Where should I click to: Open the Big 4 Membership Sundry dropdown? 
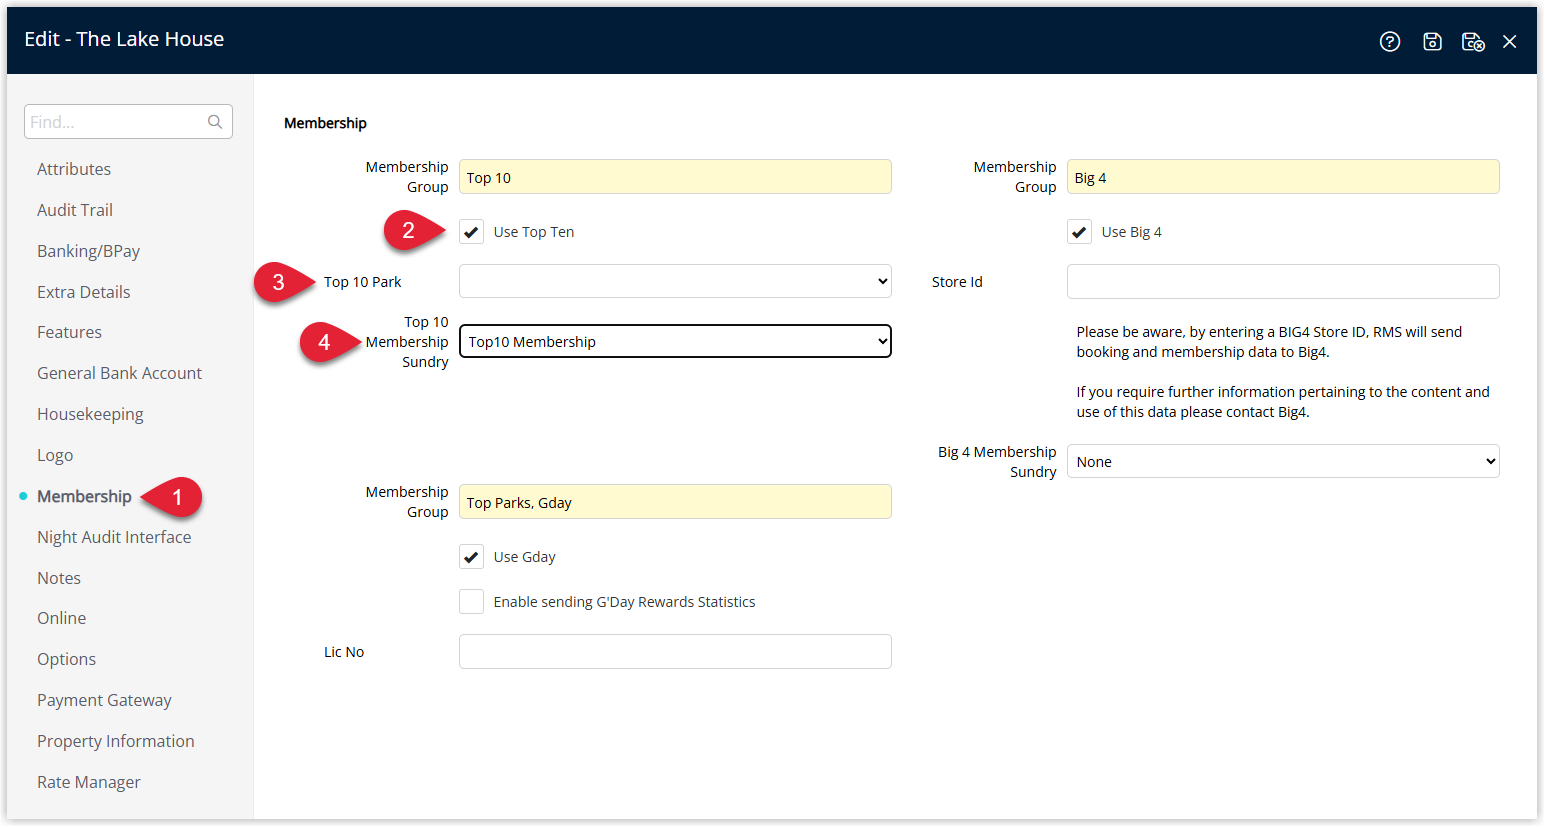pos(1283,461)
